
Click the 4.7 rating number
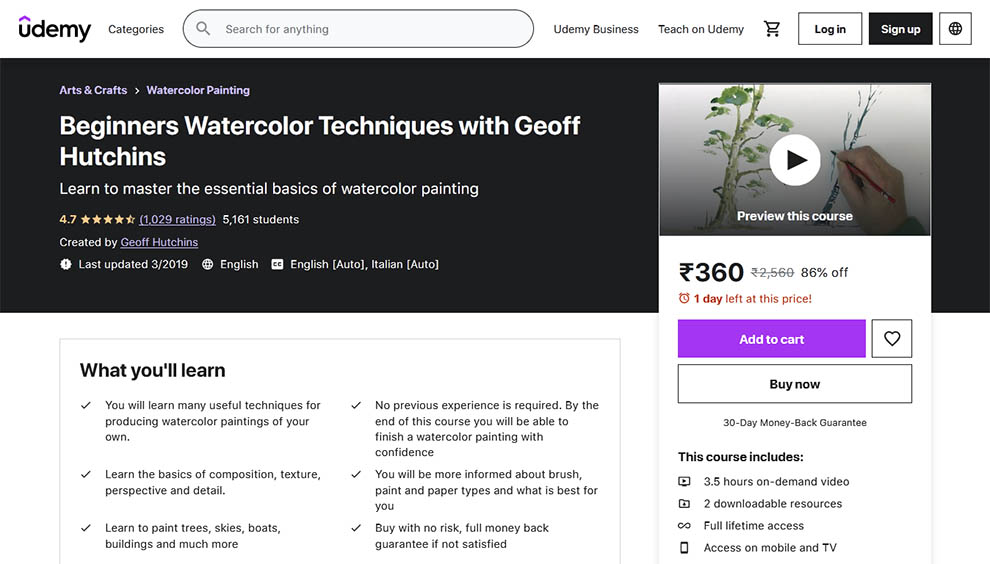coord(68,219)
